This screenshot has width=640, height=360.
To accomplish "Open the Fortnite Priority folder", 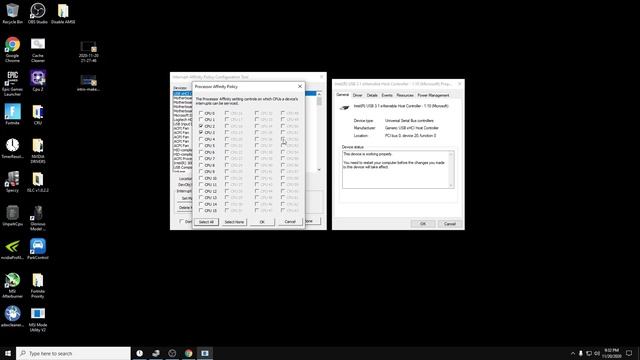I will click(x=38, y=285).
